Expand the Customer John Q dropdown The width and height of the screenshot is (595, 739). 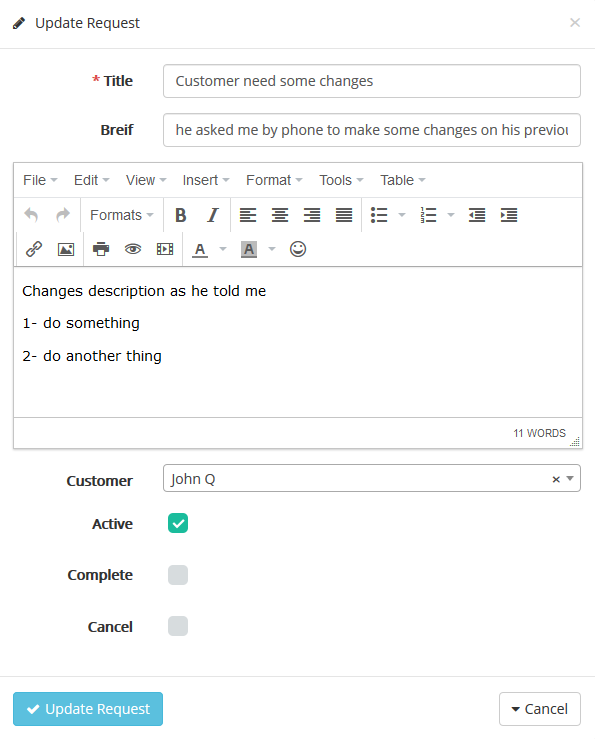[570, 478]
